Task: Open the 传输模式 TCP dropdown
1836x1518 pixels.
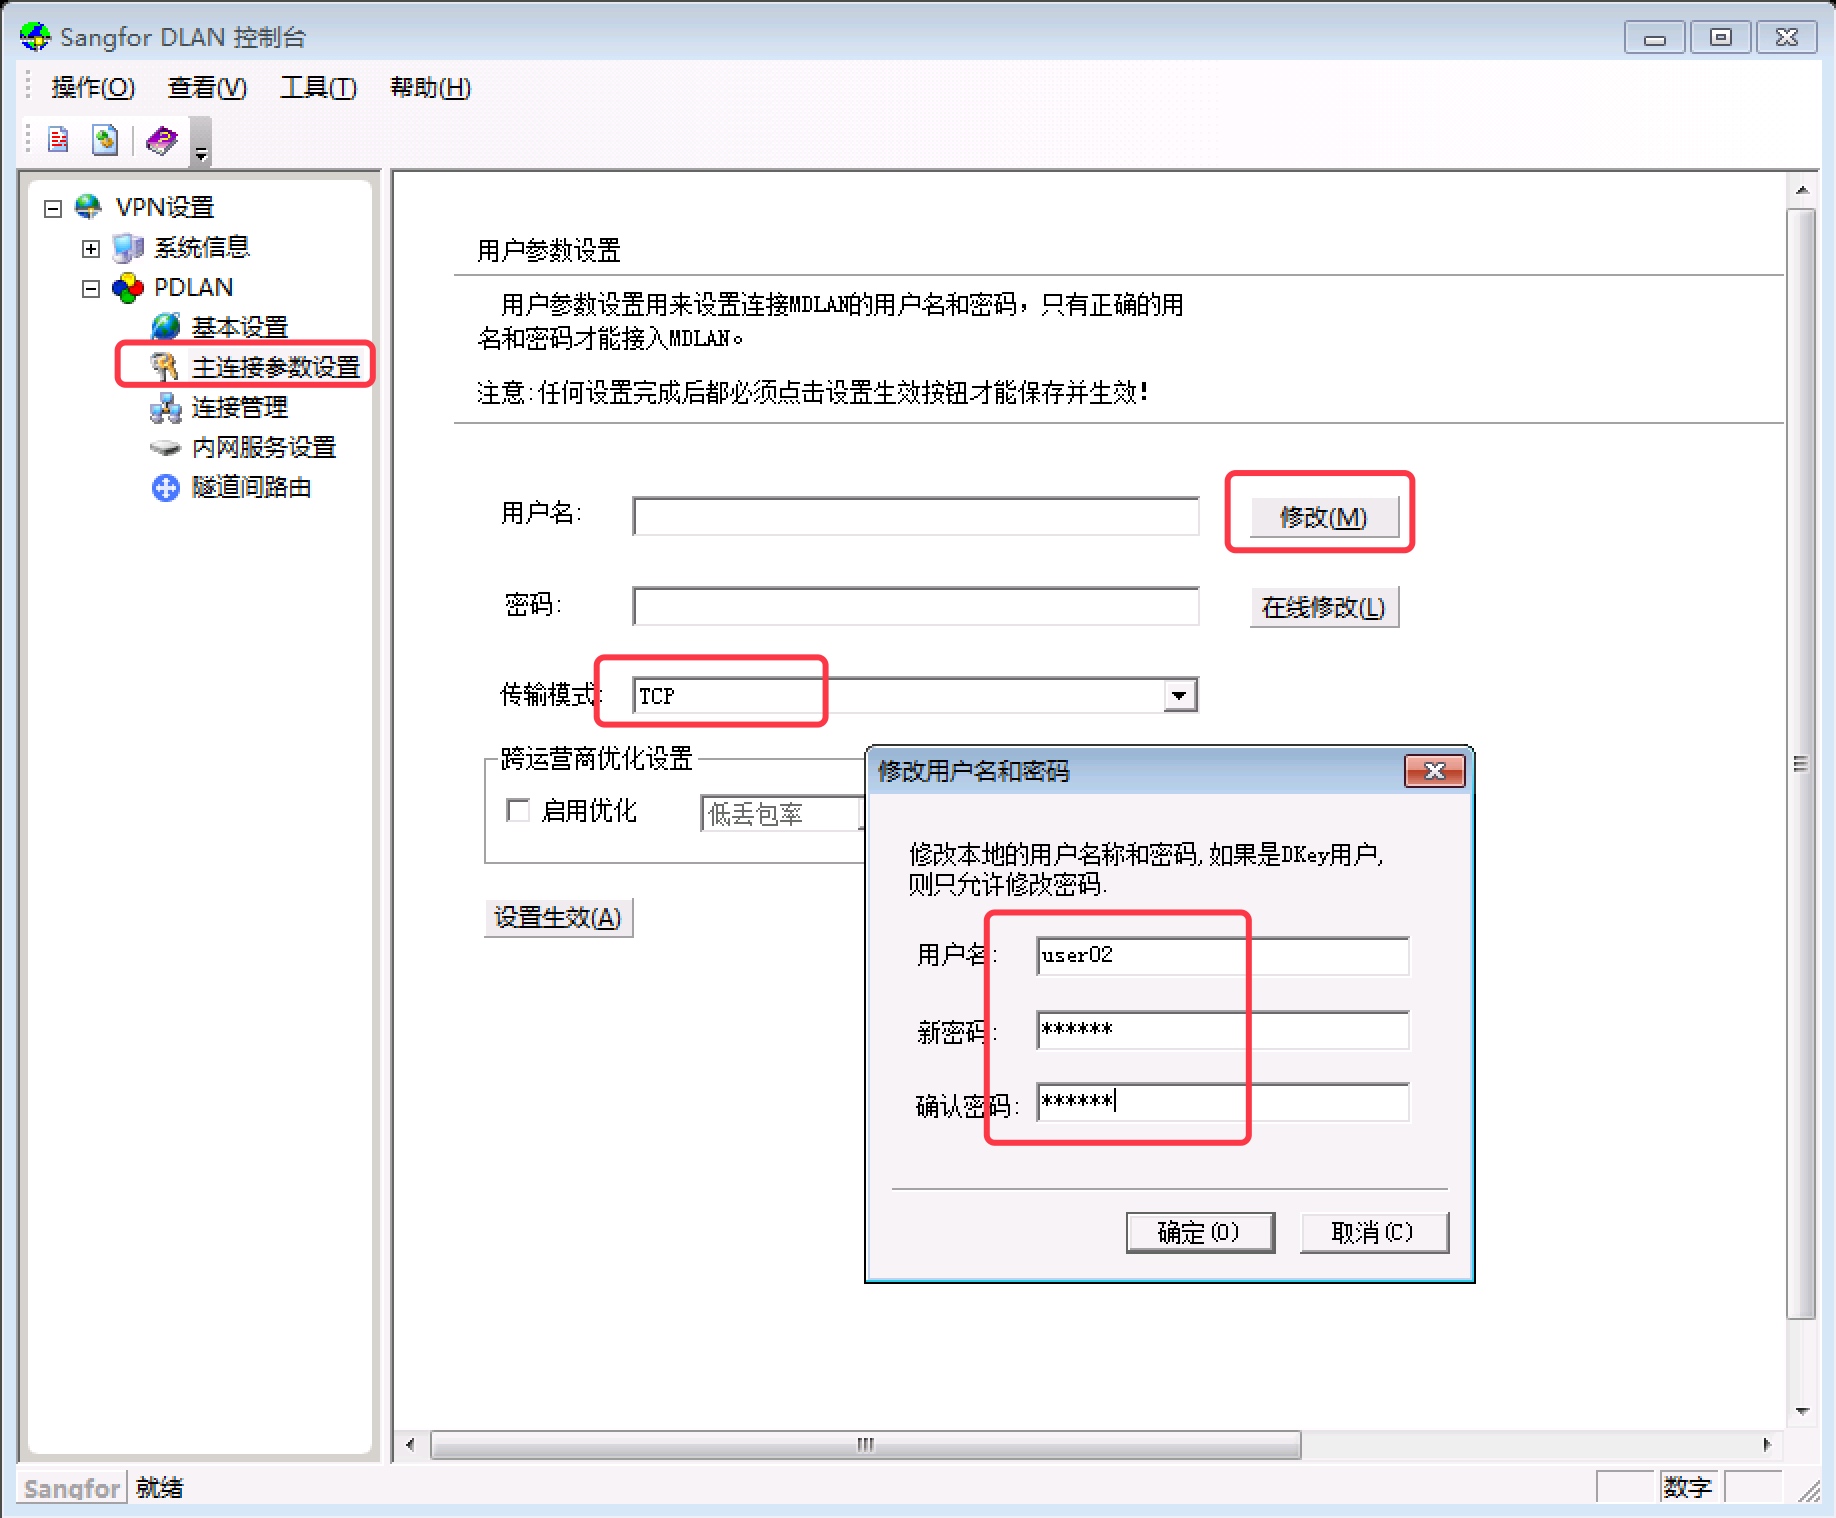Action: (x=1180, y=695)
